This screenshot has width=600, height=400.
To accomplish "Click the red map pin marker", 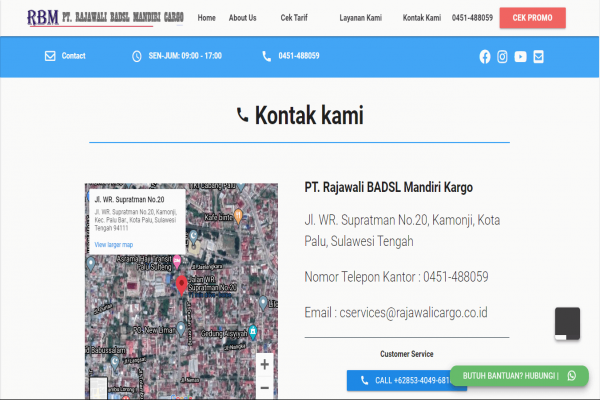I will tap(181, 286).
